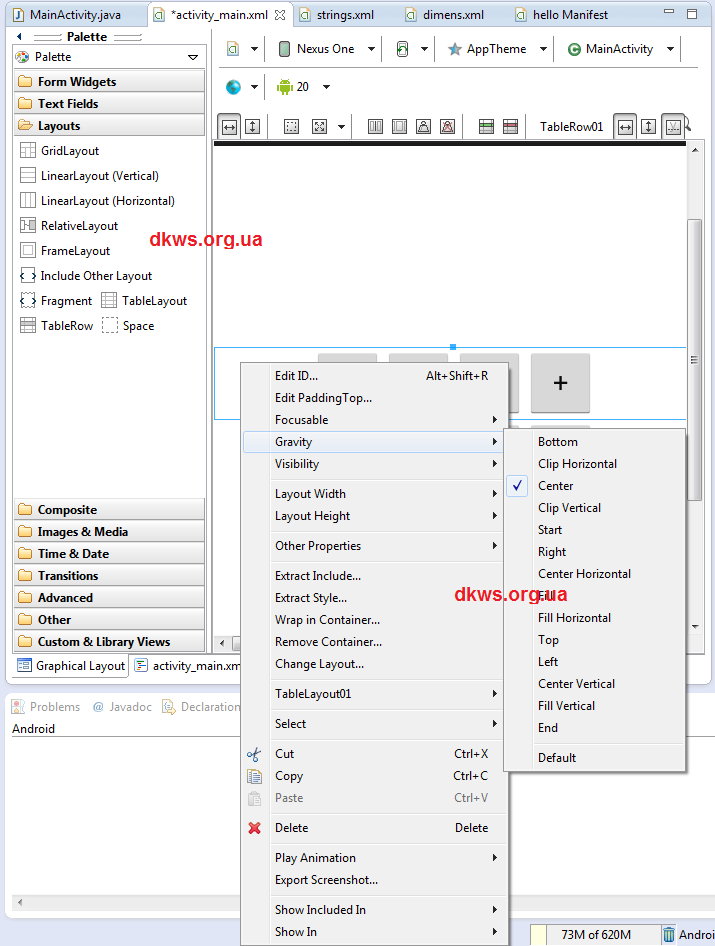Close the activity_main.xml tab
The height and width of the screenshot is (946, 715).
[x=280, y=15]
